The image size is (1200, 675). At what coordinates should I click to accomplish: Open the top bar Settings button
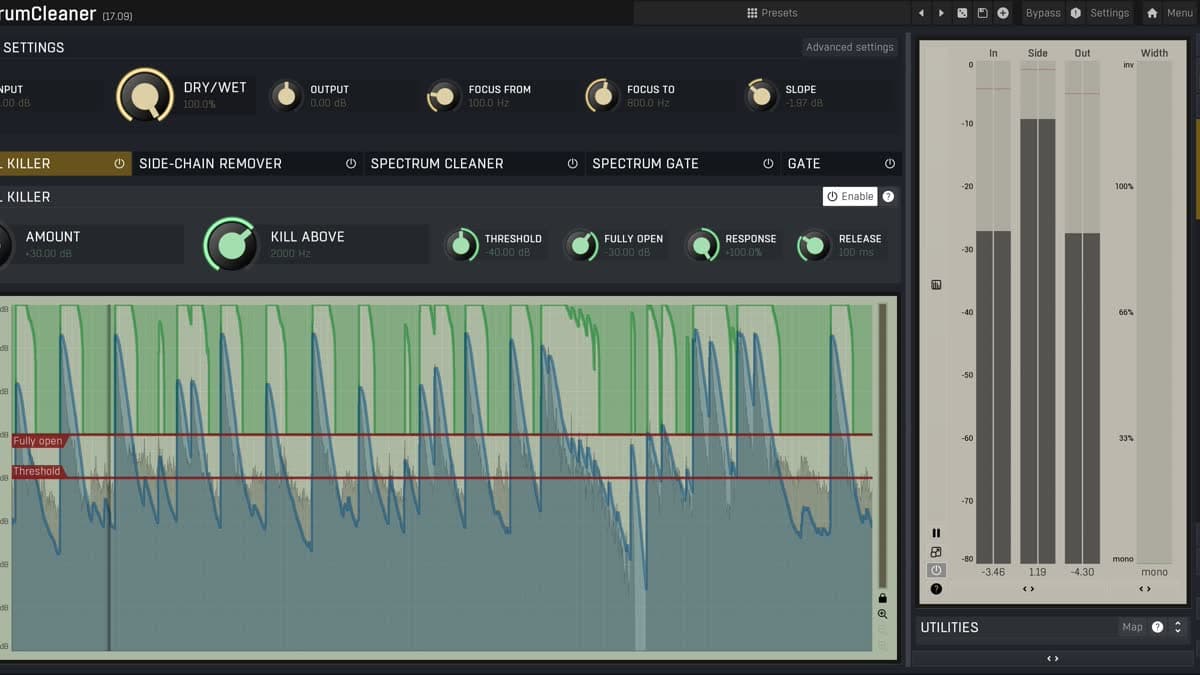[1109, 13]
